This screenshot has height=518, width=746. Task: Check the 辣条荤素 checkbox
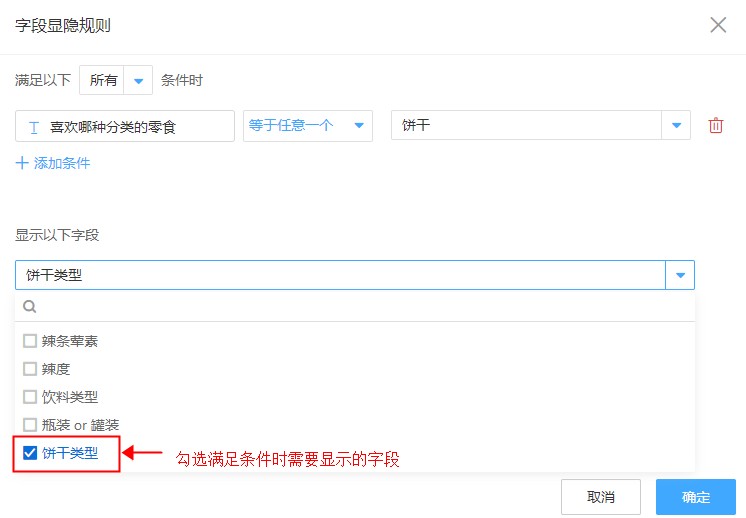(30, 341)
